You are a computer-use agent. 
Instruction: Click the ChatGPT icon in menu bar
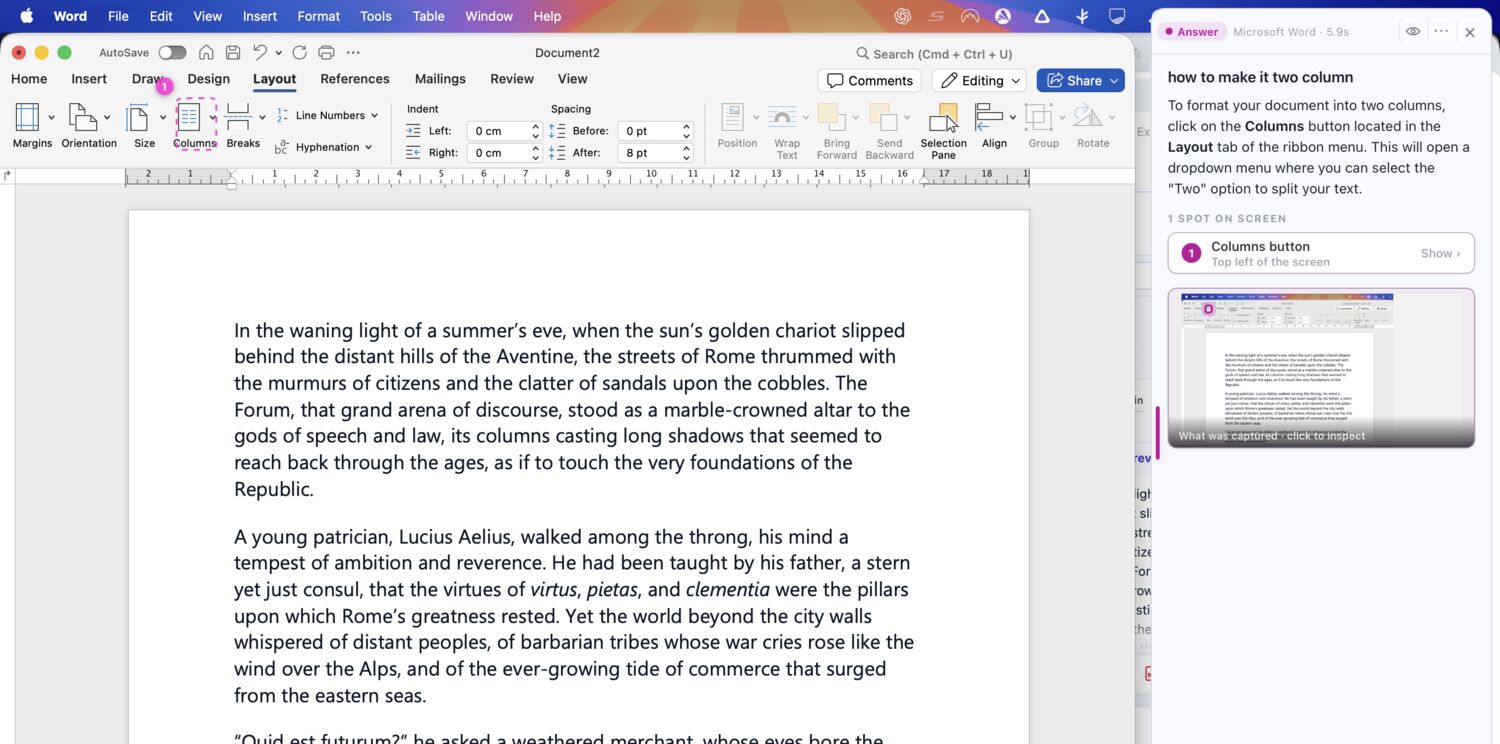pyautogui.click(x=903, y=16)
